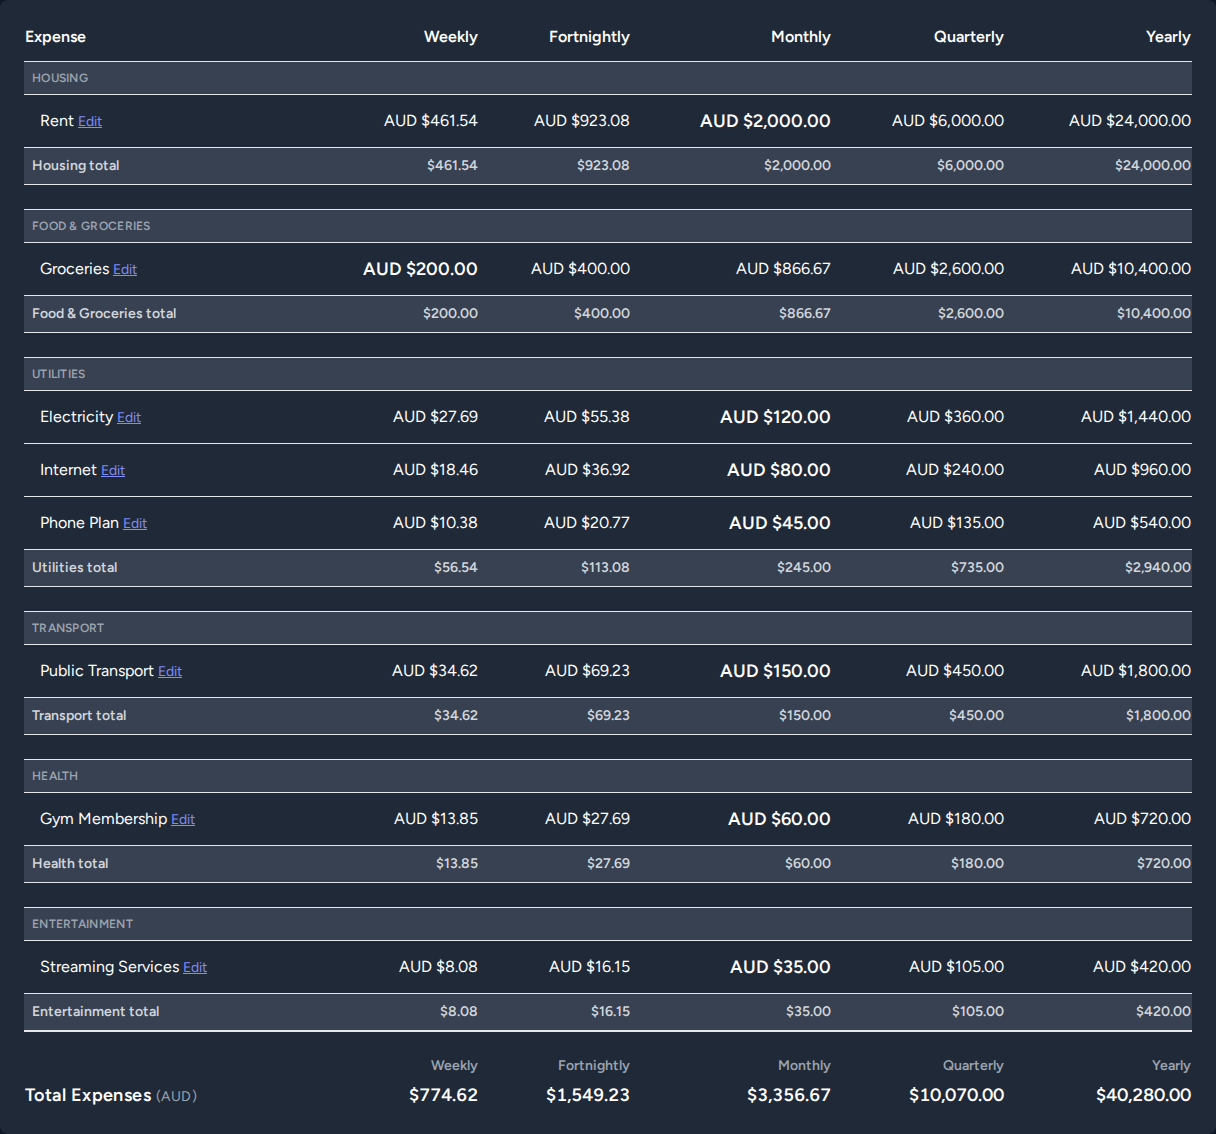Image resolution: width=1216 pixels, height=1134 pixels.
Task: Click Gym Membership's monthly AUD $60.00
Action: 779,819
